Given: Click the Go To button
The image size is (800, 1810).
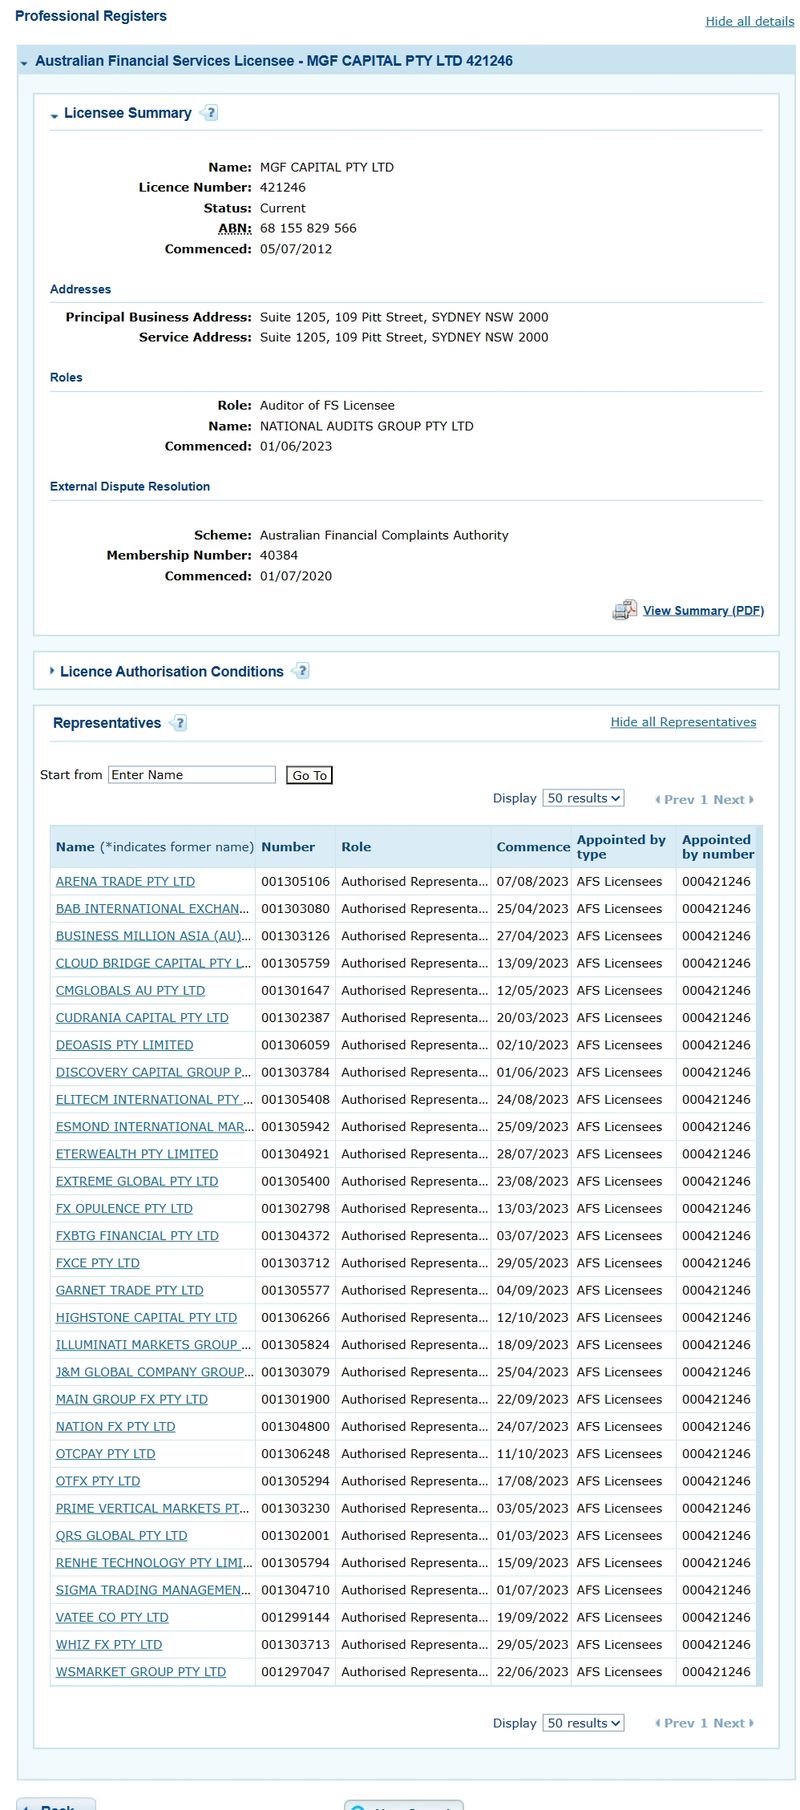Looking at the screenshot, I should click(x=309, y=775).
